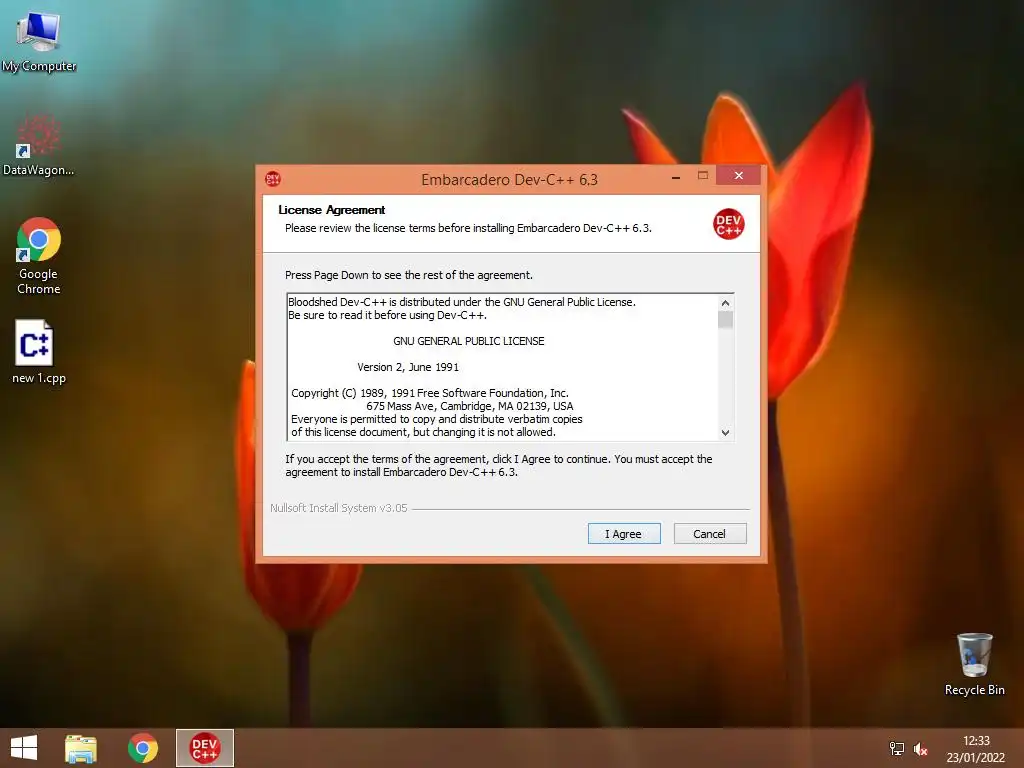Select the new 1.cpp file icon
This screenshot has width=1024, height=768.
tap(39, 351)
